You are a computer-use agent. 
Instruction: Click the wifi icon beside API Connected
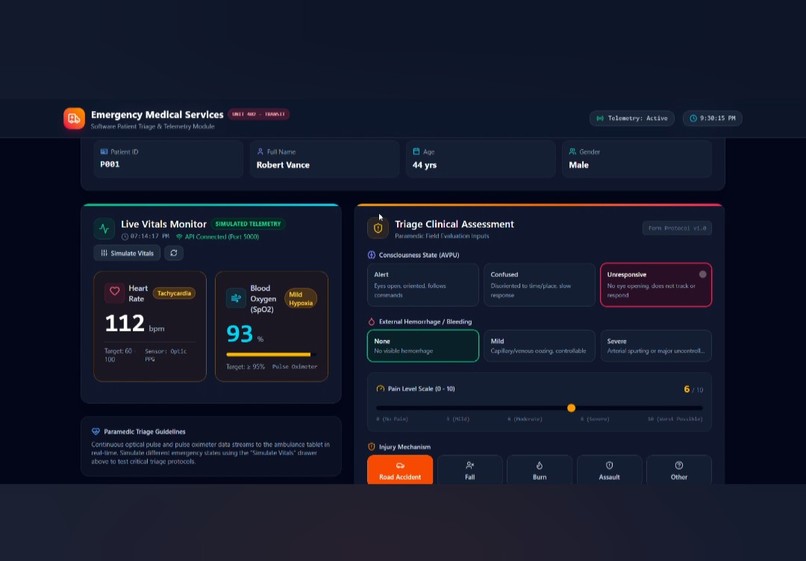pos(179,237)
